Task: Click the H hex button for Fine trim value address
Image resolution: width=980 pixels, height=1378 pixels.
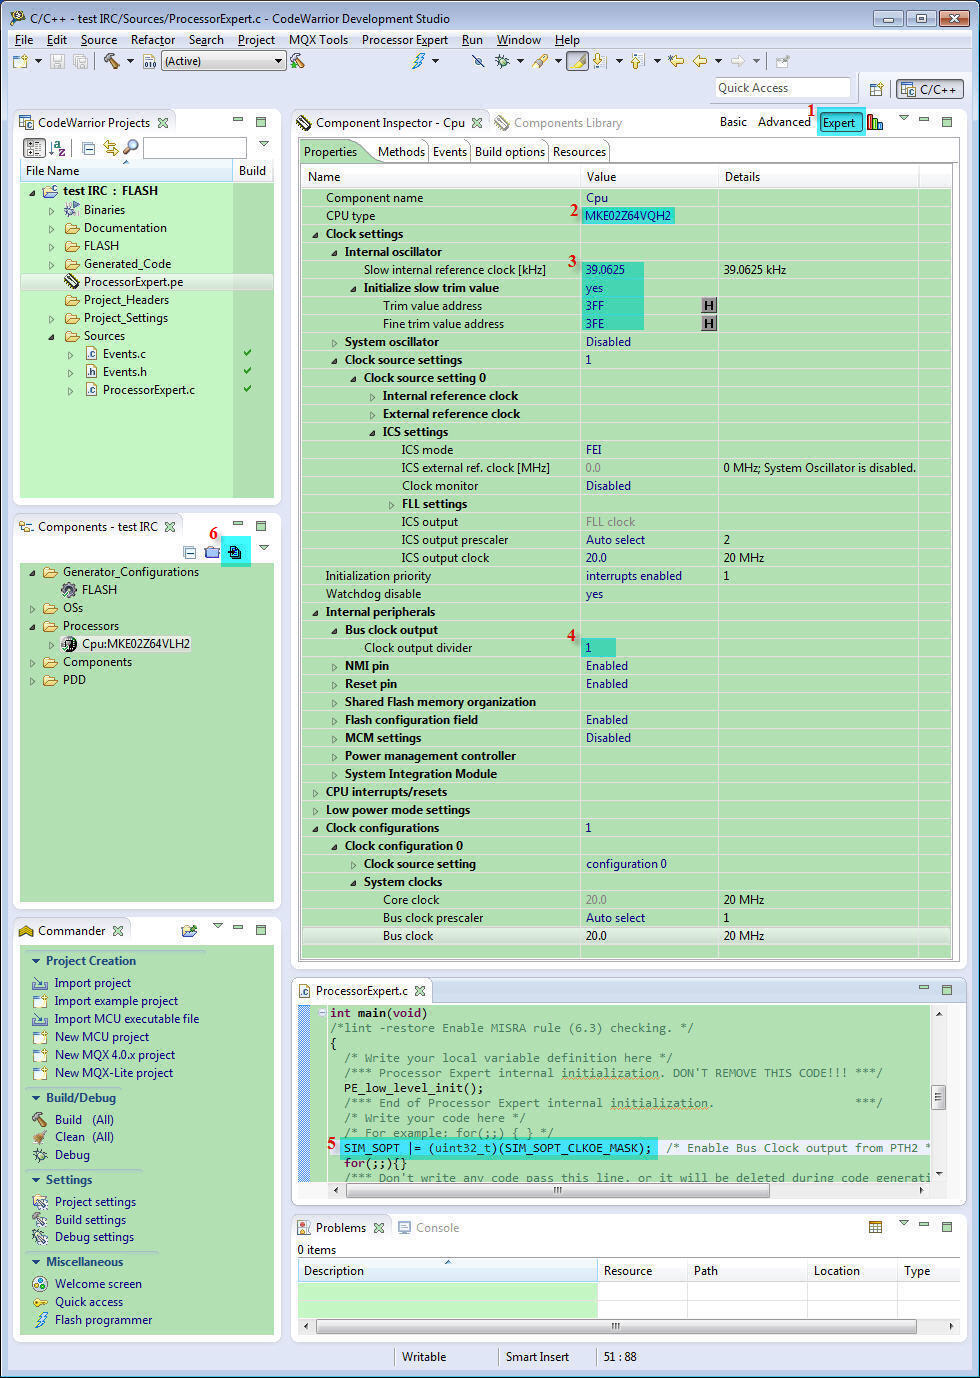Action: [x=709, y=324]
